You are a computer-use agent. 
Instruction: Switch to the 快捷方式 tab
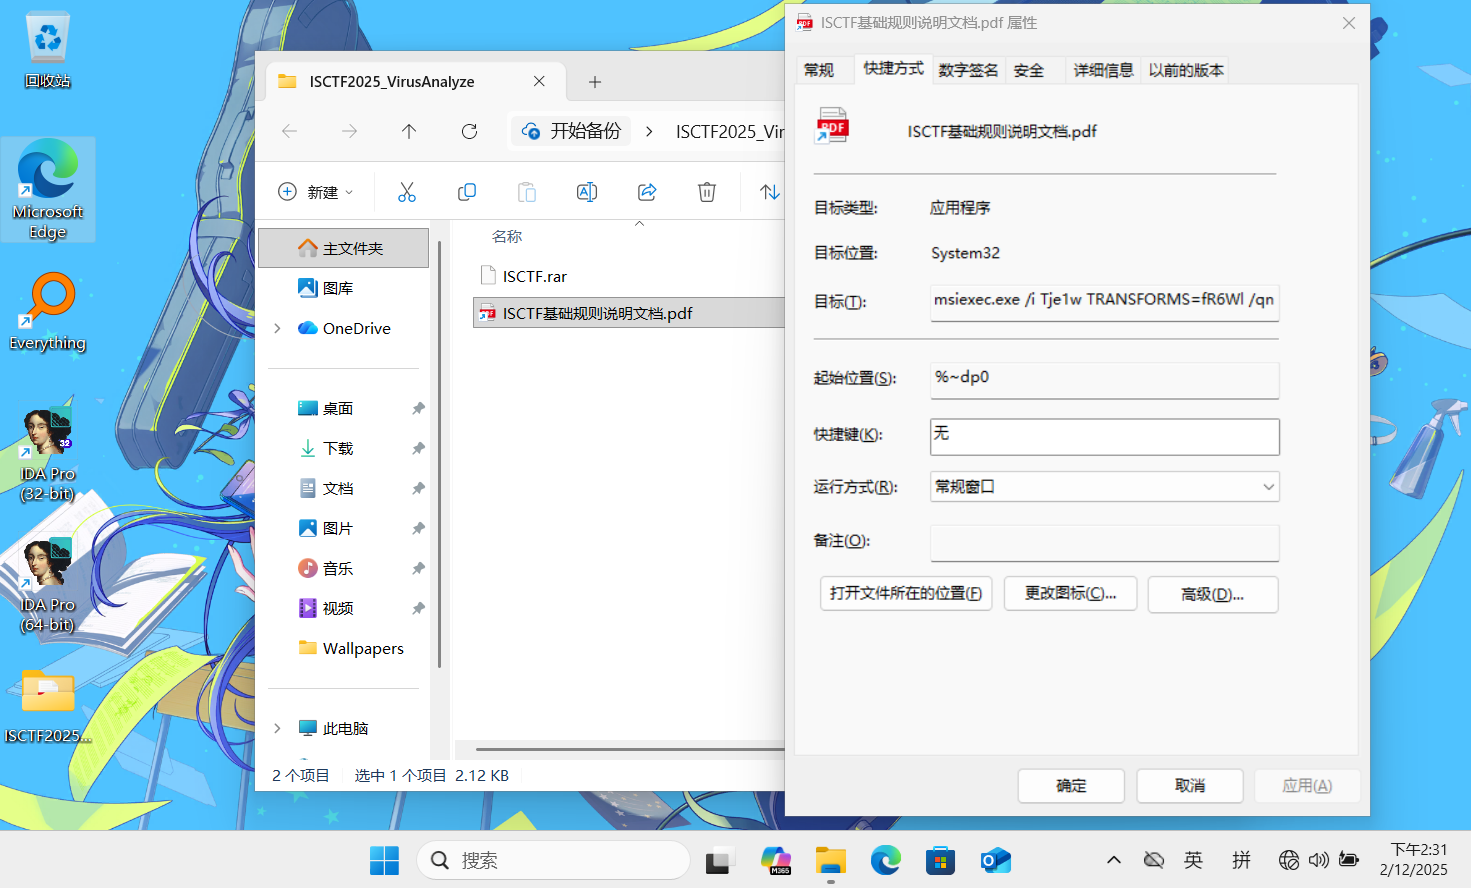(x=894, y=68)
